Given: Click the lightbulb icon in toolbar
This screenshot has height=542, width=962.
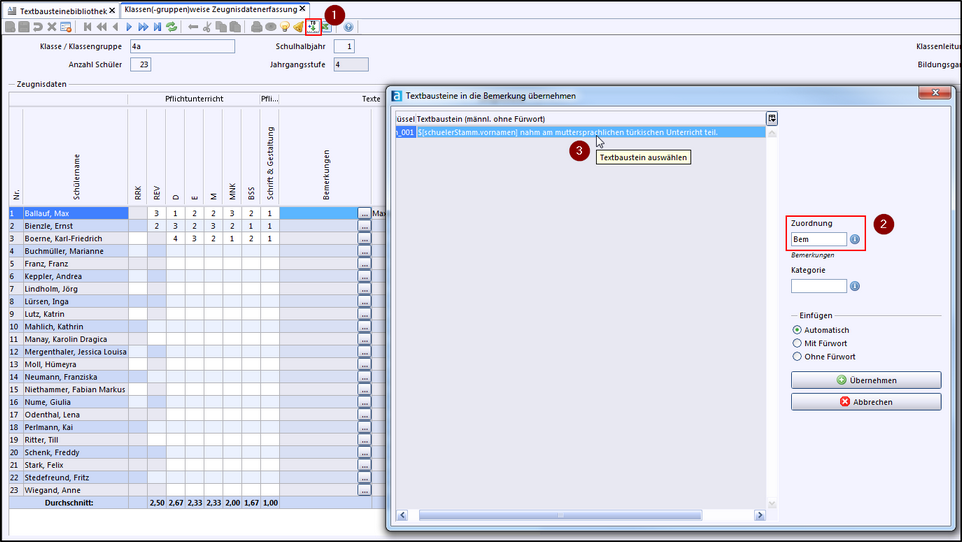Looking at the screenshot, I should coord(284,27).
